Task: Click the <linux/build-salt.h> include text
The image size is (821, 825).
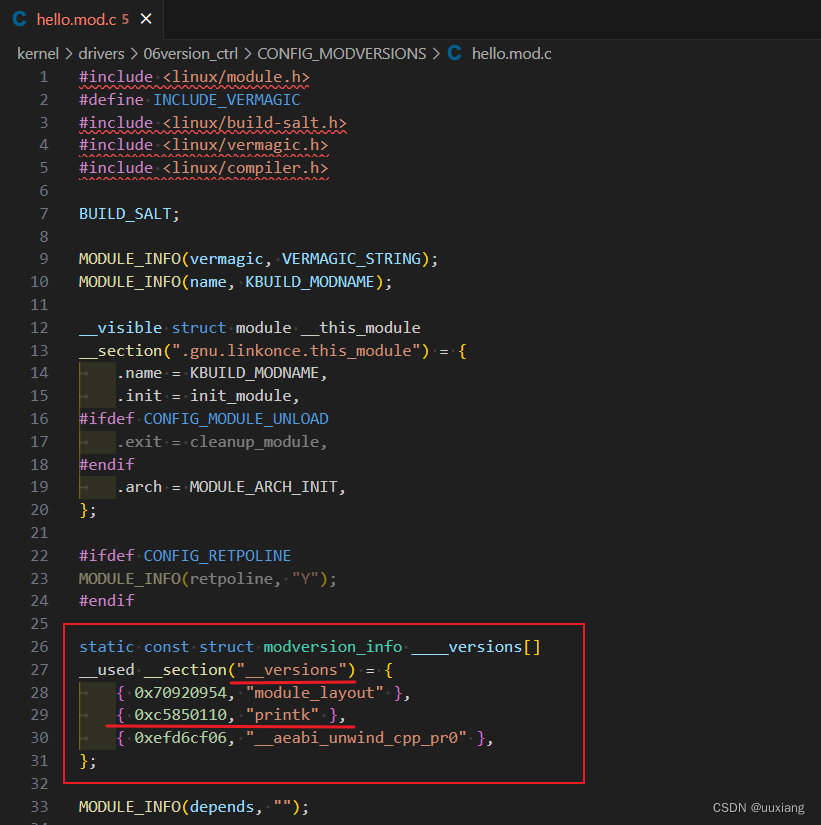Action: click(255, 123)
